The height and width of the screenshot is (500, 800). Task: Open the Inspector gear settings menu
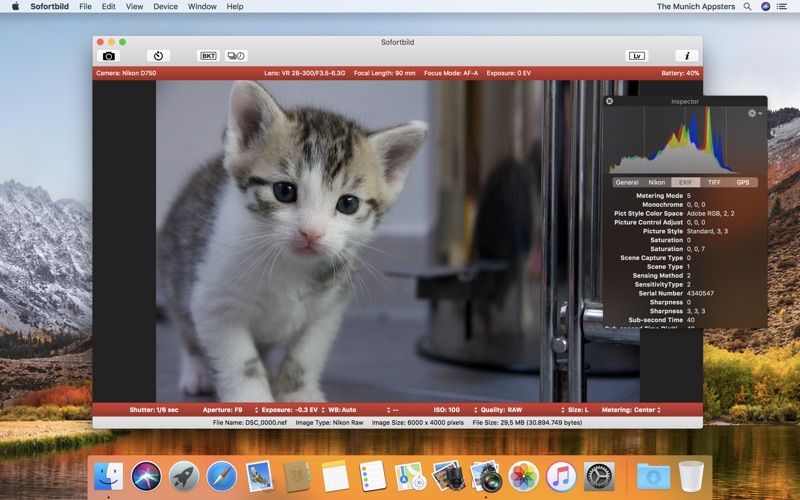(x=754, y=113)
